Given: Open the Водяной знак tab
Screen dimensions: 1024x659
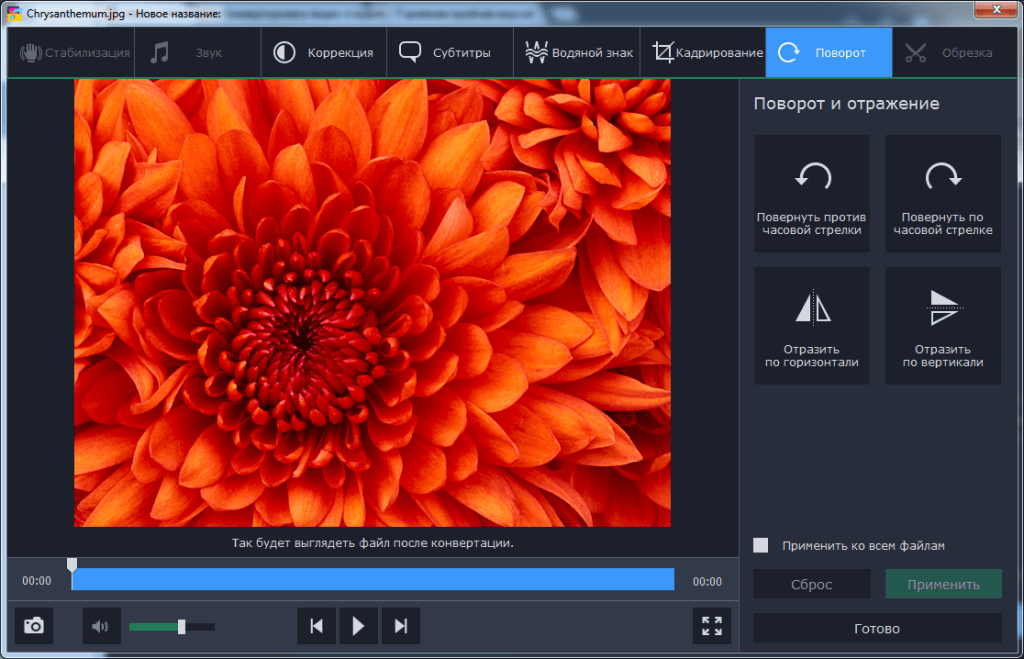Looking at the screenshot, I should (576, 53).
